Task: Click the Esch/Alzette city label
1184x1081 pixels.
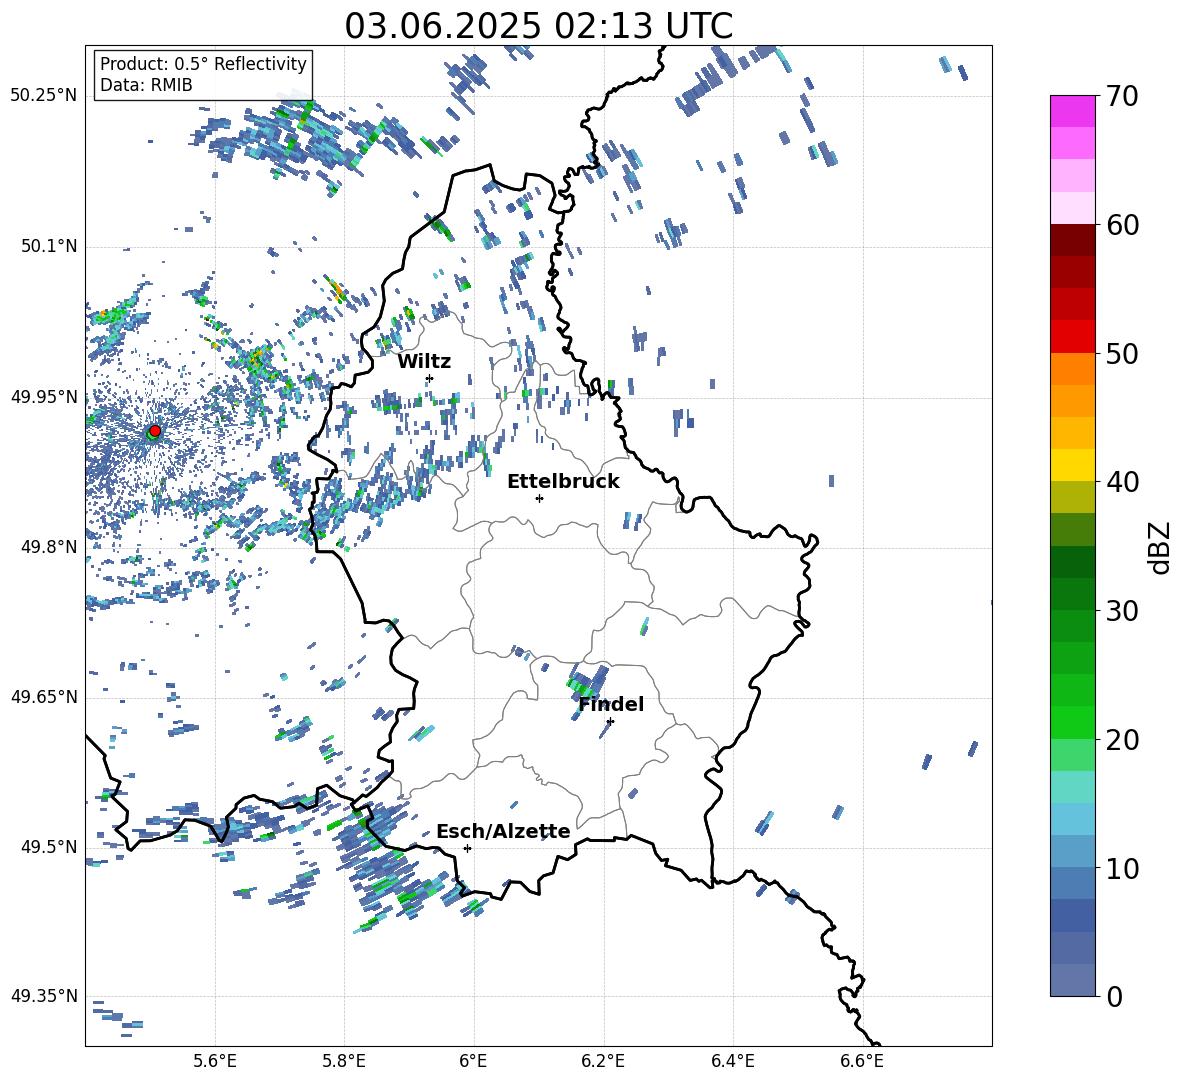Action: click(503, 831)
